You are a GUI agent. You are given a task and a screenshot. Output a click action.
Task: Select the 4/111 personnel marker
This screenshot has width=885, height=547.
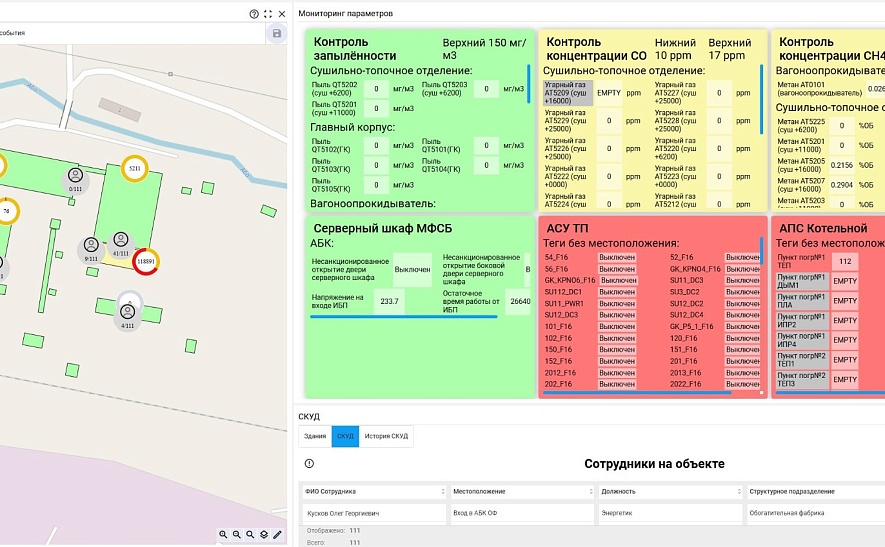128,316
